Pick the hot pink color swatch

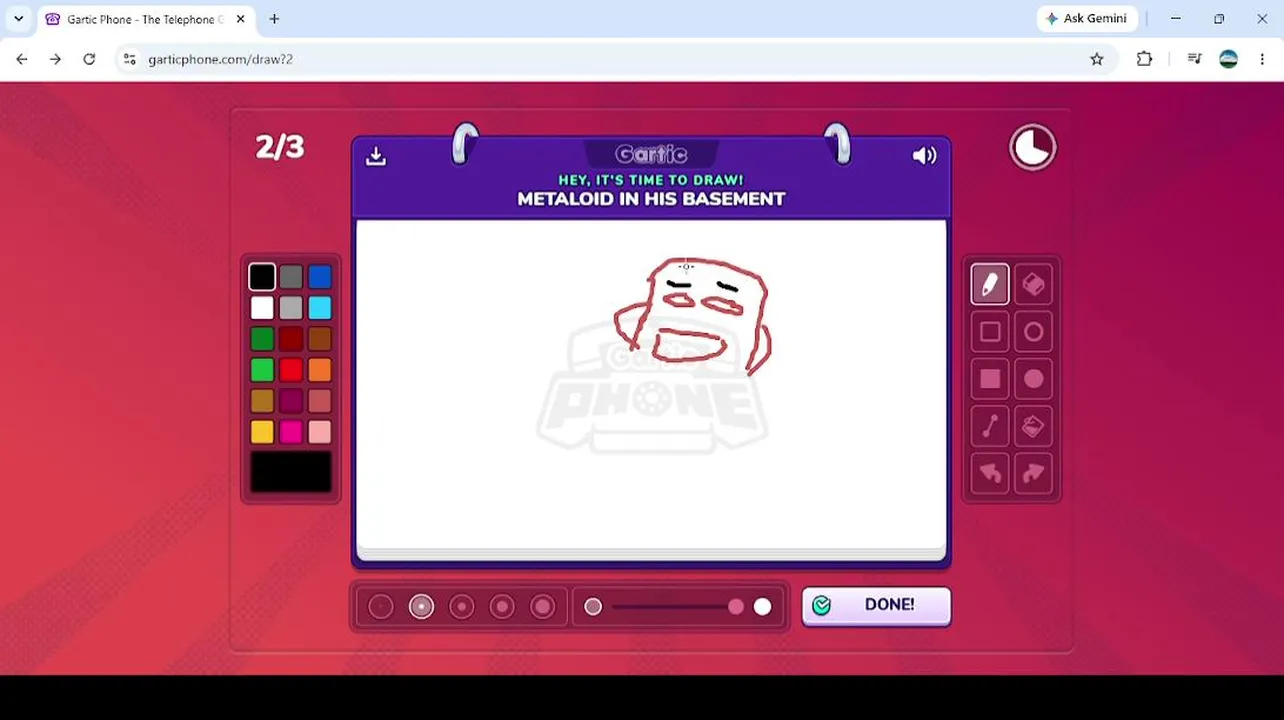pyautogui.click(x=291, y=432)
